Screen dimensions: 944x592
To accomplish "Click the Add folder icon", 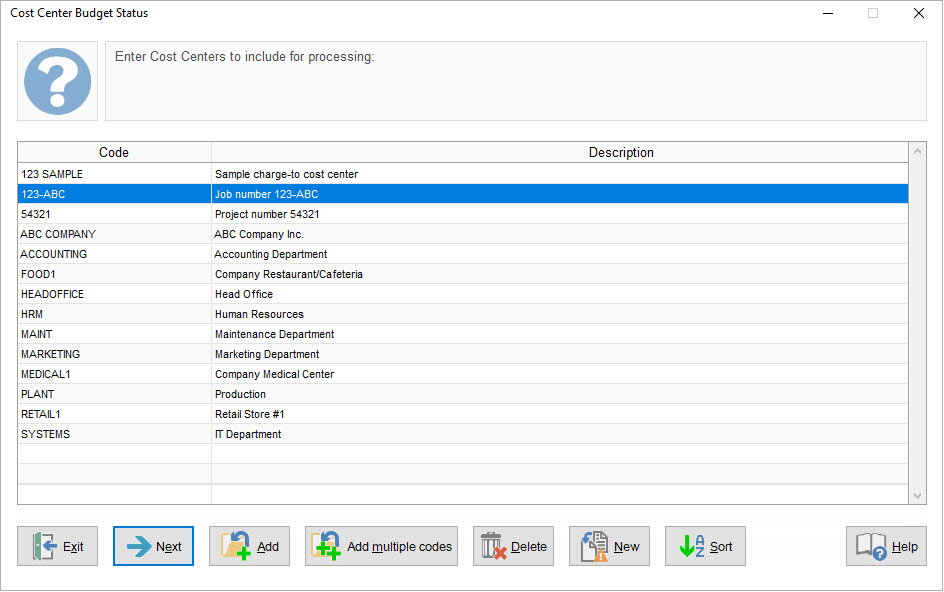I will (237, 546).
